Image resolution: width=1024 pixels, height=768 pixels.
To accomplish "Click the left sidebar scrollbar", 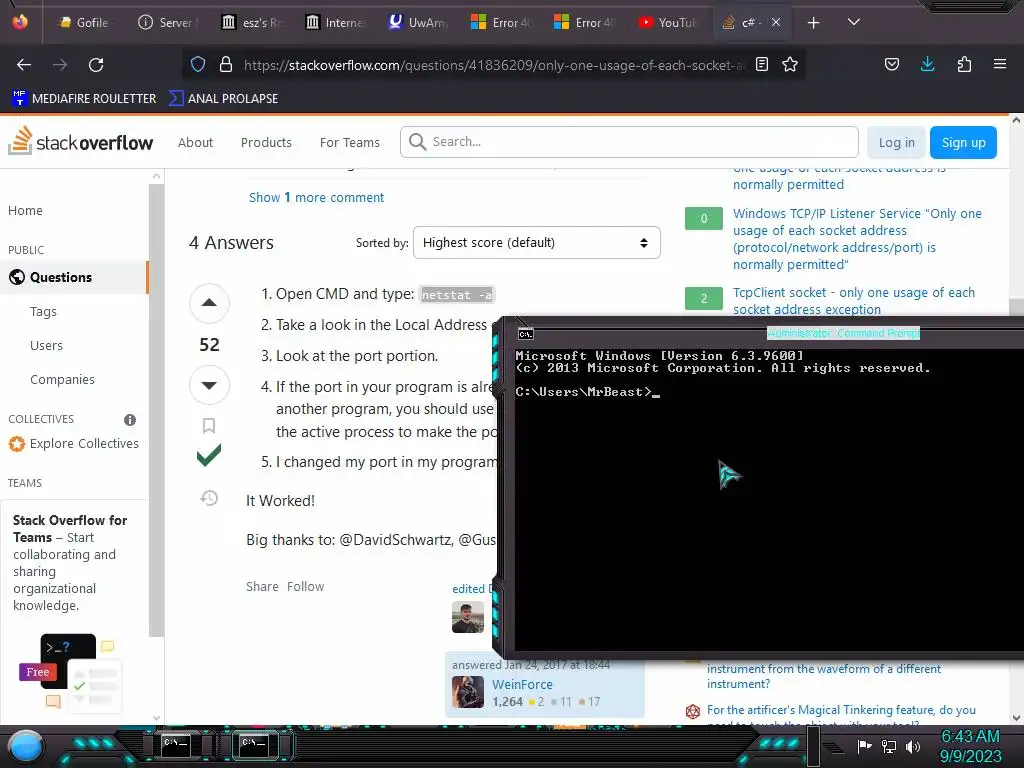I will (156, 410).
